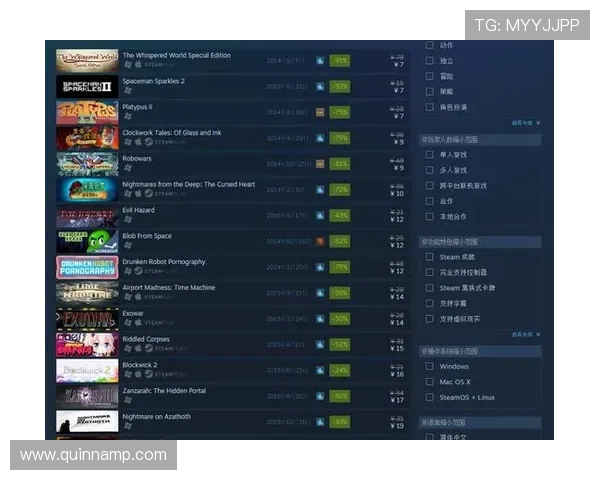Click the Platypus II game thumbnail

tap(87, 112)
